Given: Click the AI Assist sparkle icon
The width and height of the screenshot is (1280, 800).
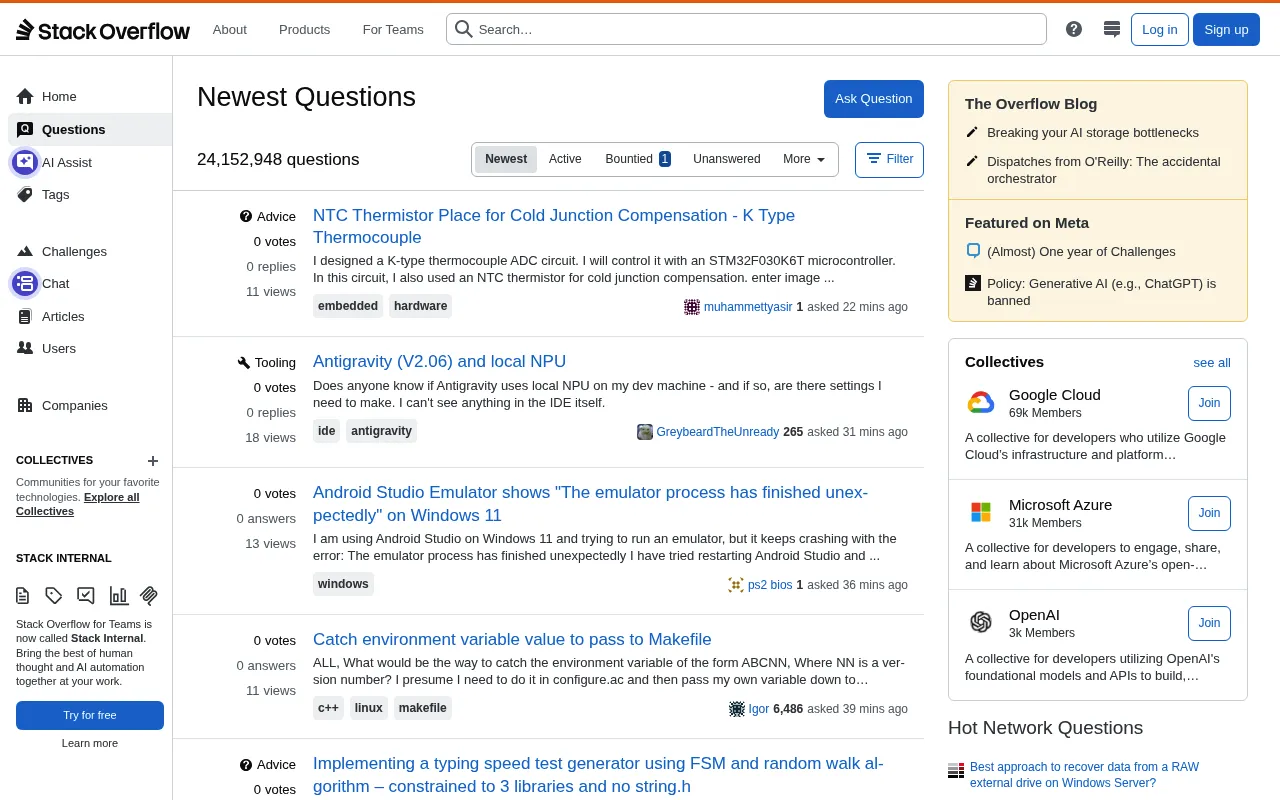Looking at the screenshot, I should pos(25,162).
